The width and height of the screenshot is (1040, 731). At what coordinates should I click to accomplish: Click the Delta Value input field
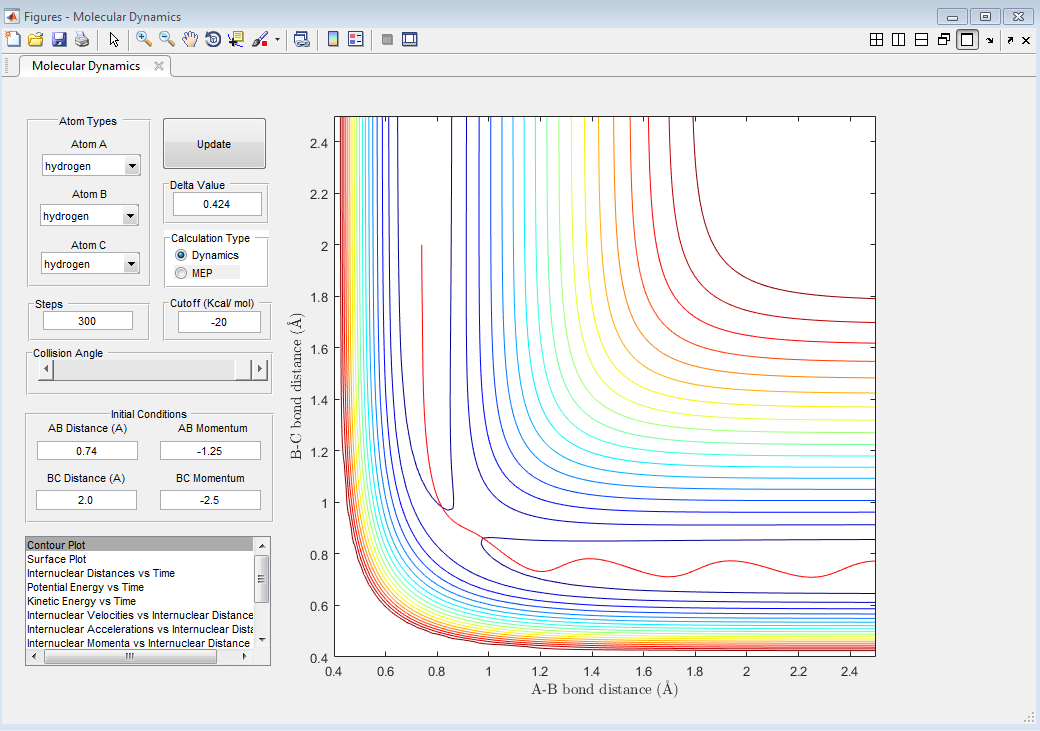[217, 204]
